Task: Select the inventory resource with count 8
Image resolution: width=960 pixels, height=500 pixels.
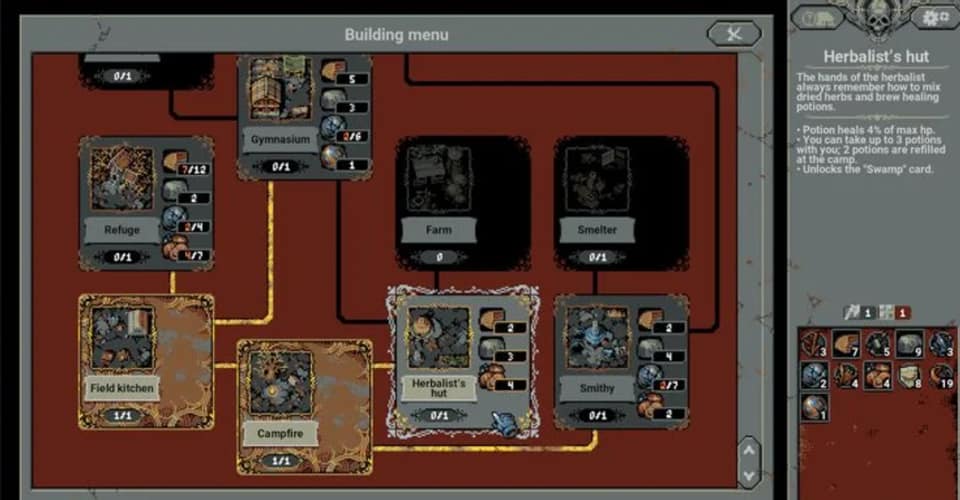Action: tap(910, 376)
